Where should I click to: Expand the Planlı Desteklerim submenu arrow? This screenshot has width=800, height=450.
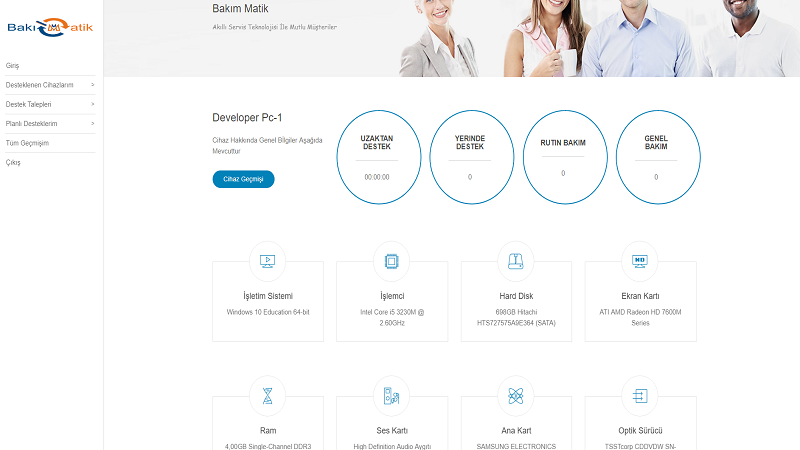(93, 123)
